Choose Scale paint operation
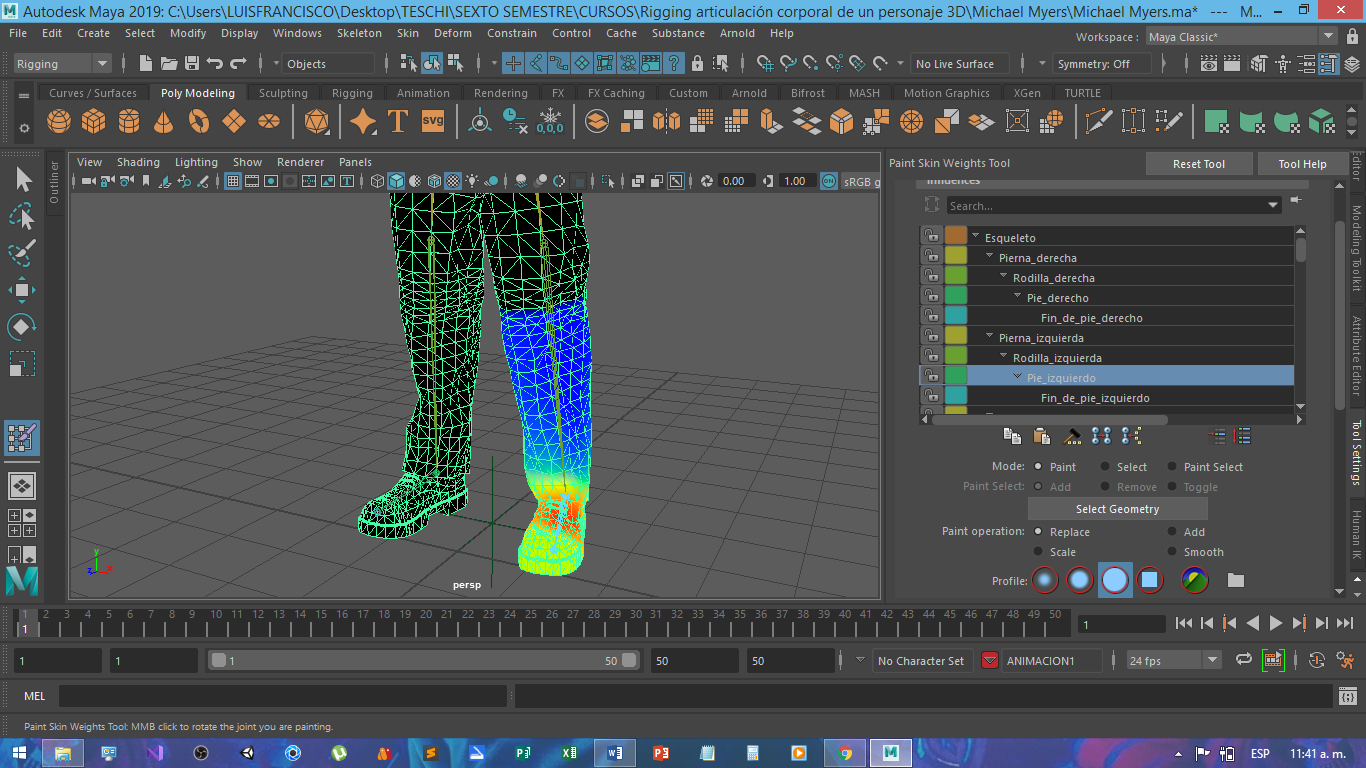The image size is (1366, 768). (x=1039, y=552)
